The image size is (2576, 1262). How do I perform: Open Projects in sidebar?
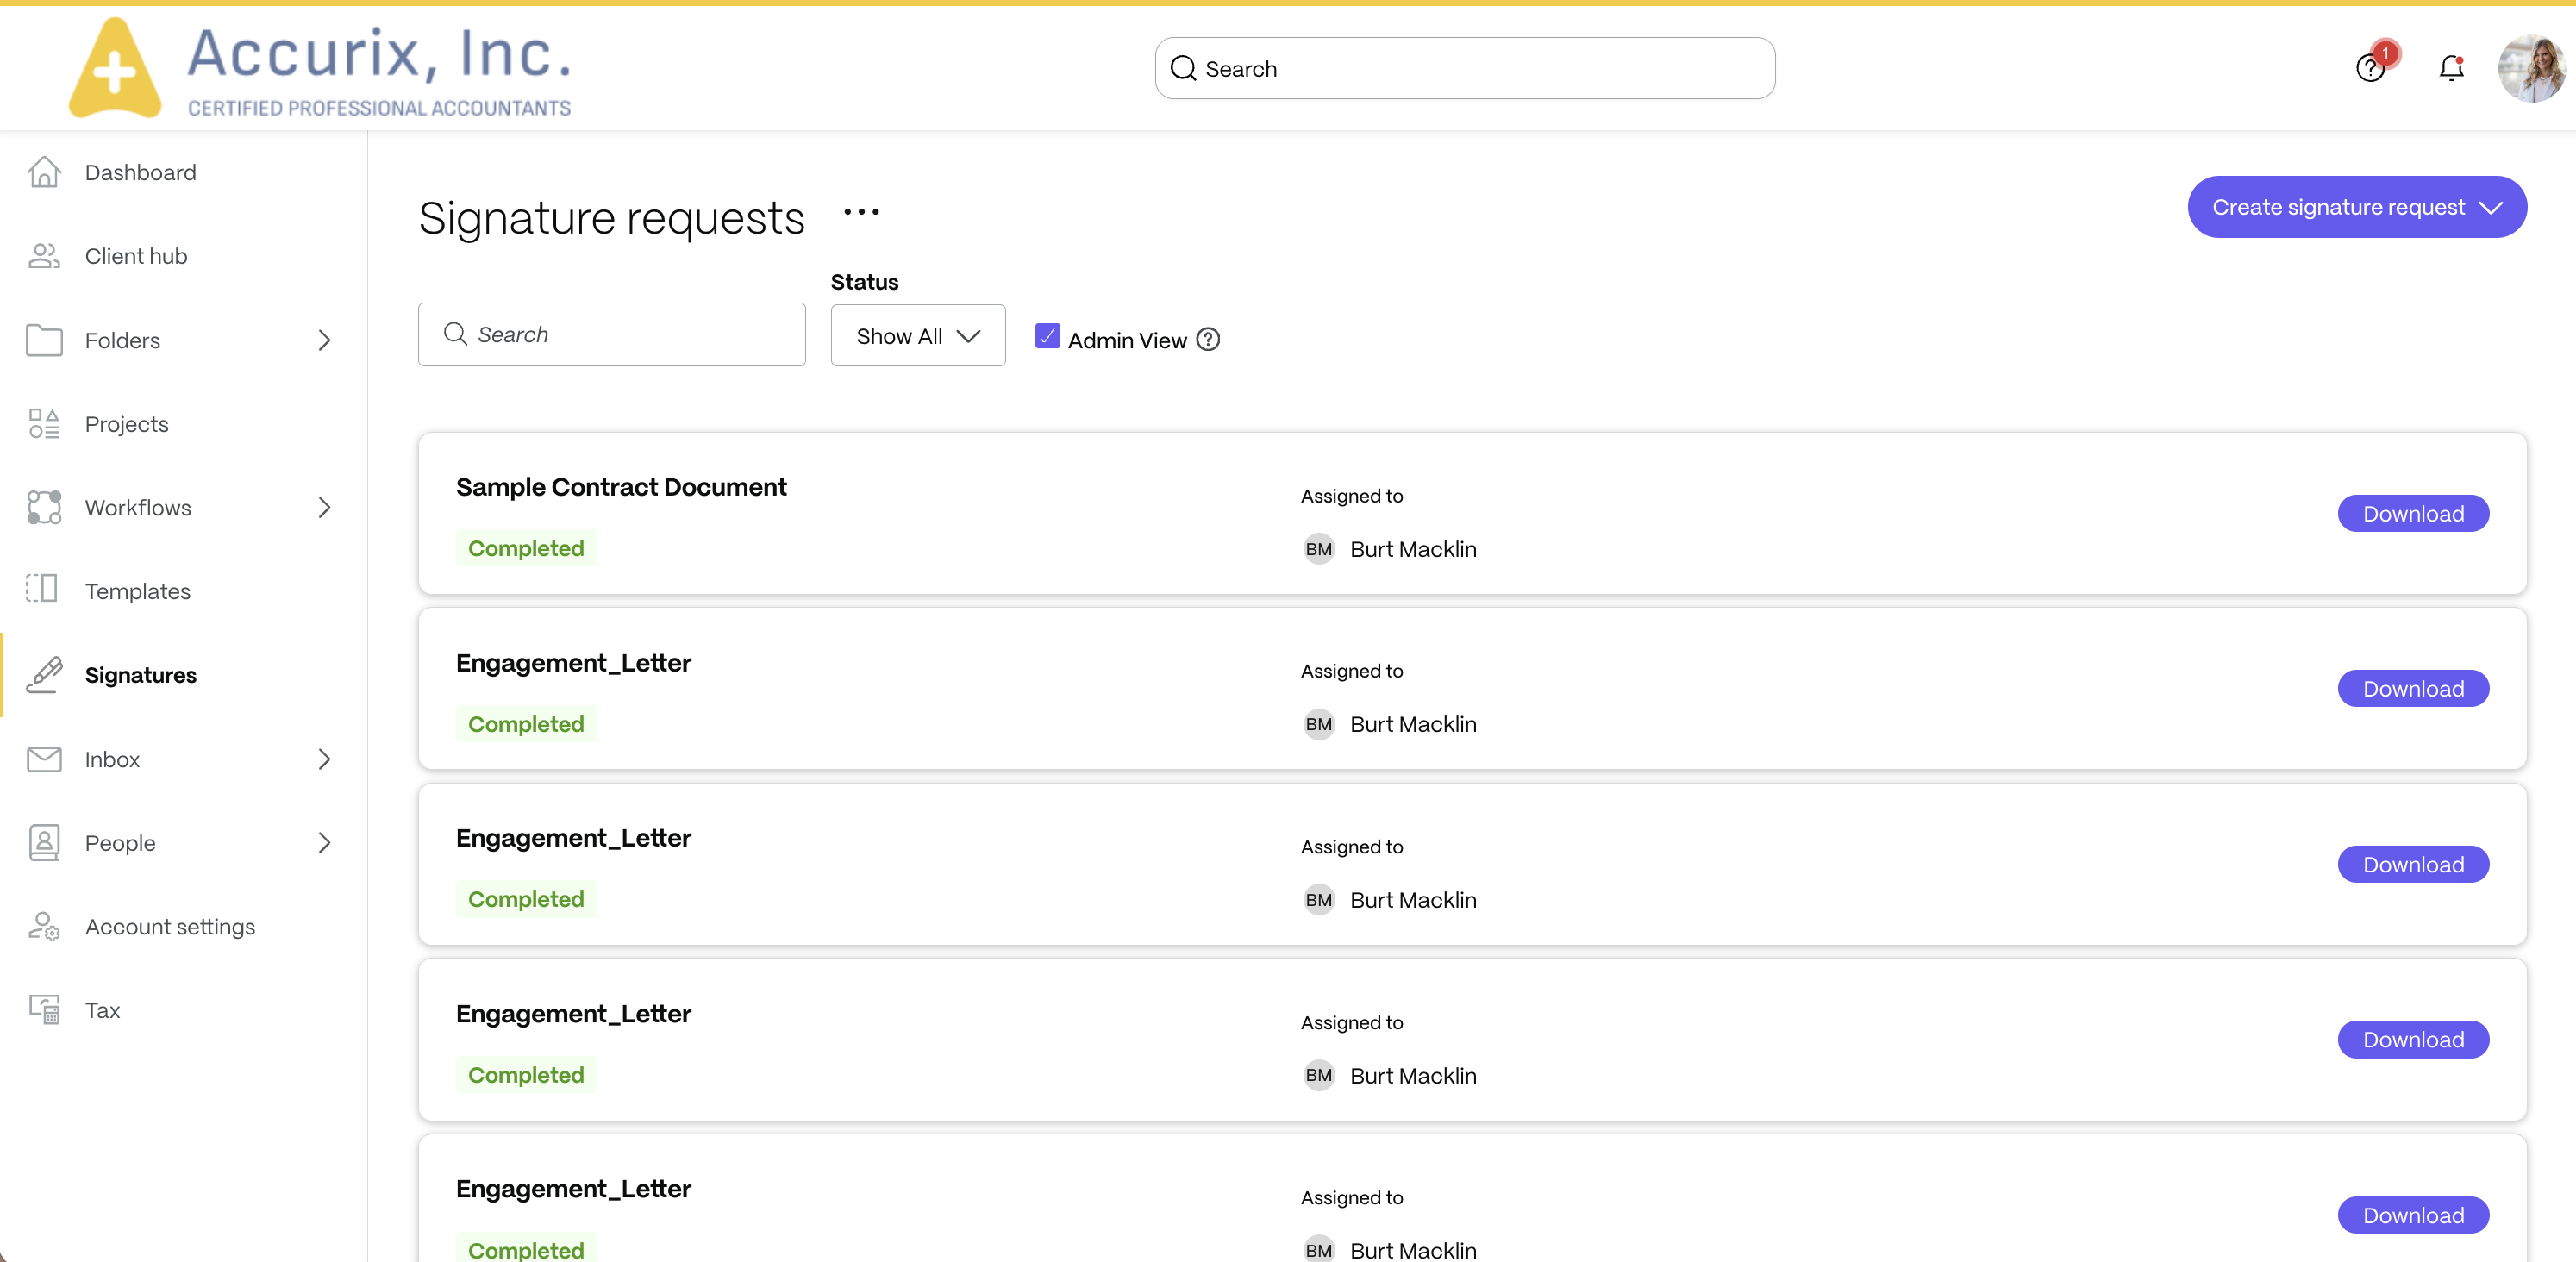127,424
